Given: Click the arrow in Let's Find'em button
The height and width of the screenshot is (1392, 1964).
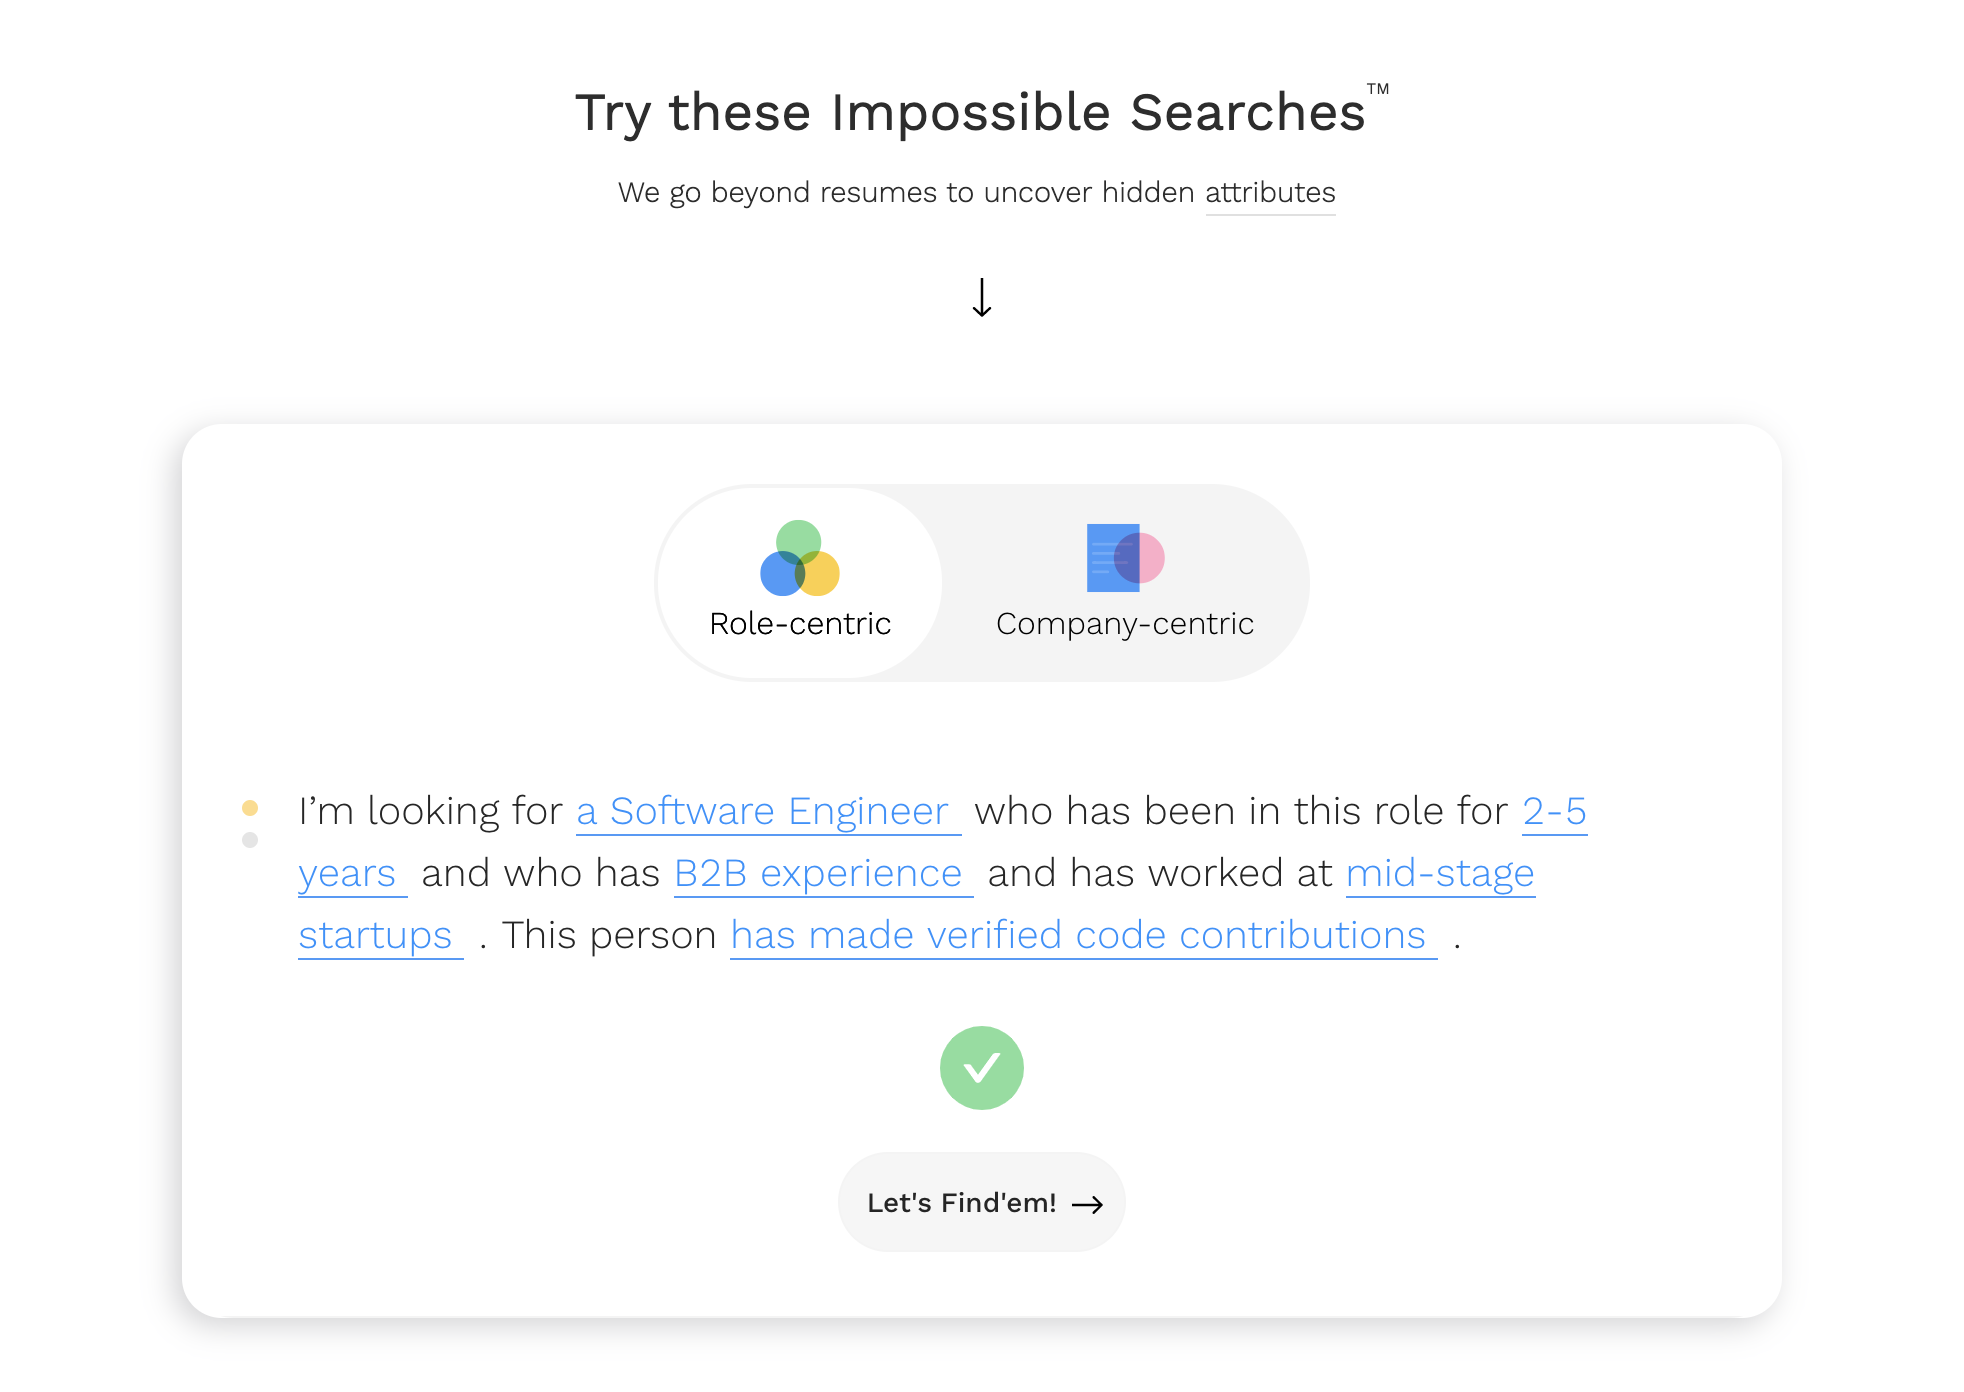Looking at the screenshot, I should (1087, 1204).
